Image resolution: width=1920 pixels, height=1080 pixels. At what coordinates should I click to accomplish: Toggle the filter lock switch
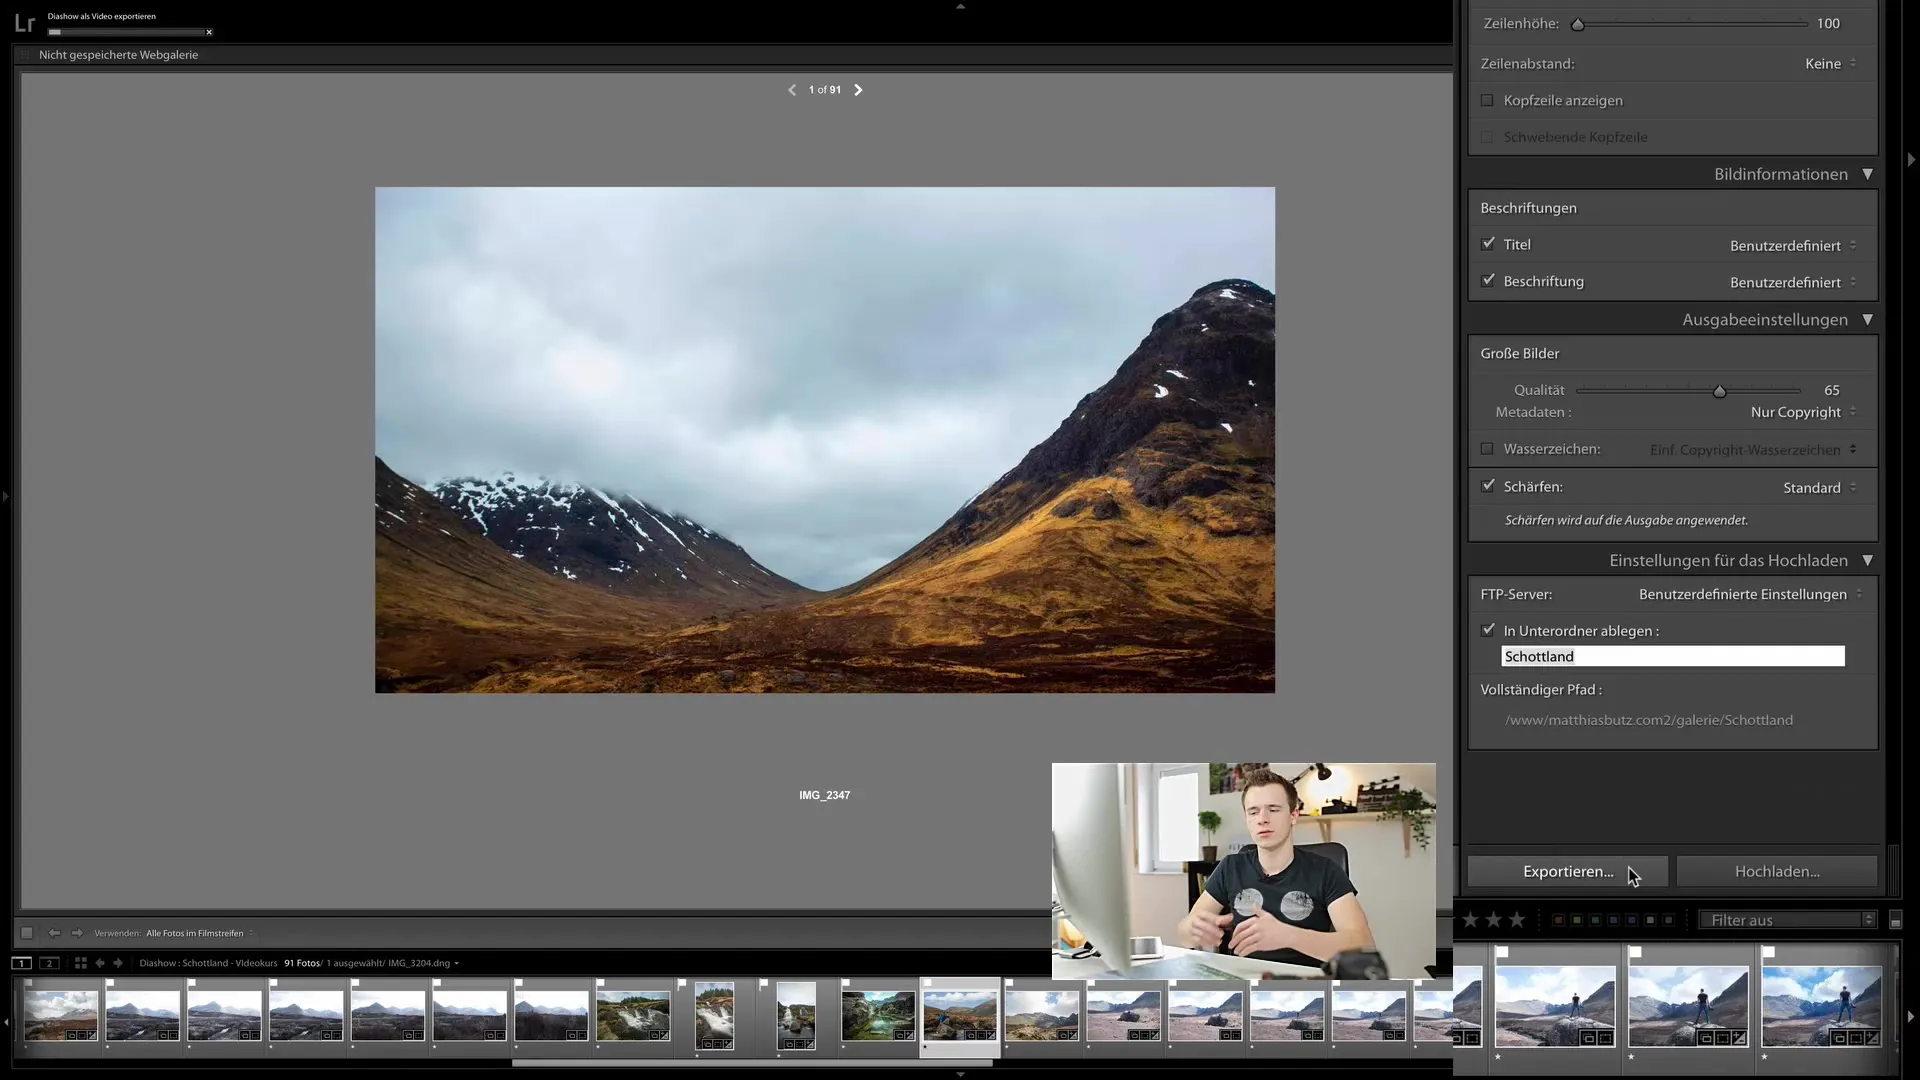coord(1896,920)
